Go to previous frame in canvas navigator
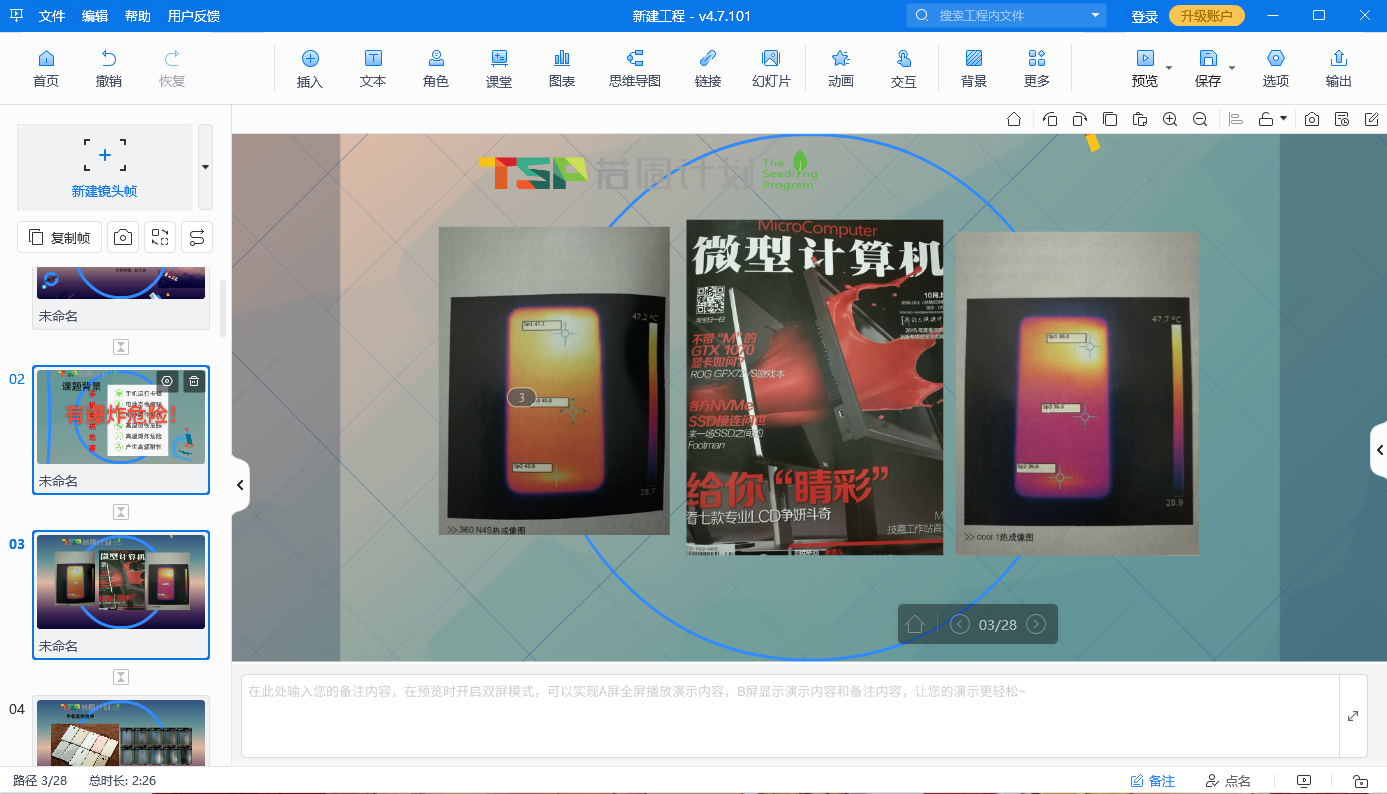The image size is (1387, 794). [x=960, y=624]
